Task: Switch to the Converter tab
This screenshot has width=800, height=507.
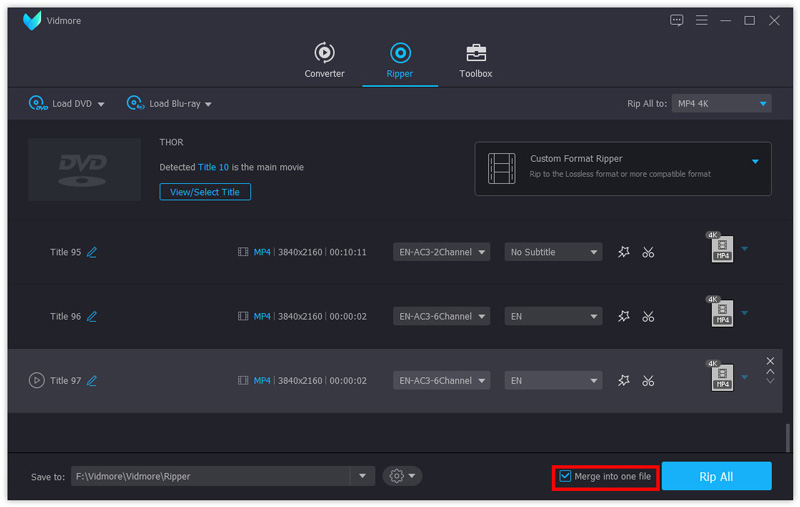Action: click(x=324, y=61)
